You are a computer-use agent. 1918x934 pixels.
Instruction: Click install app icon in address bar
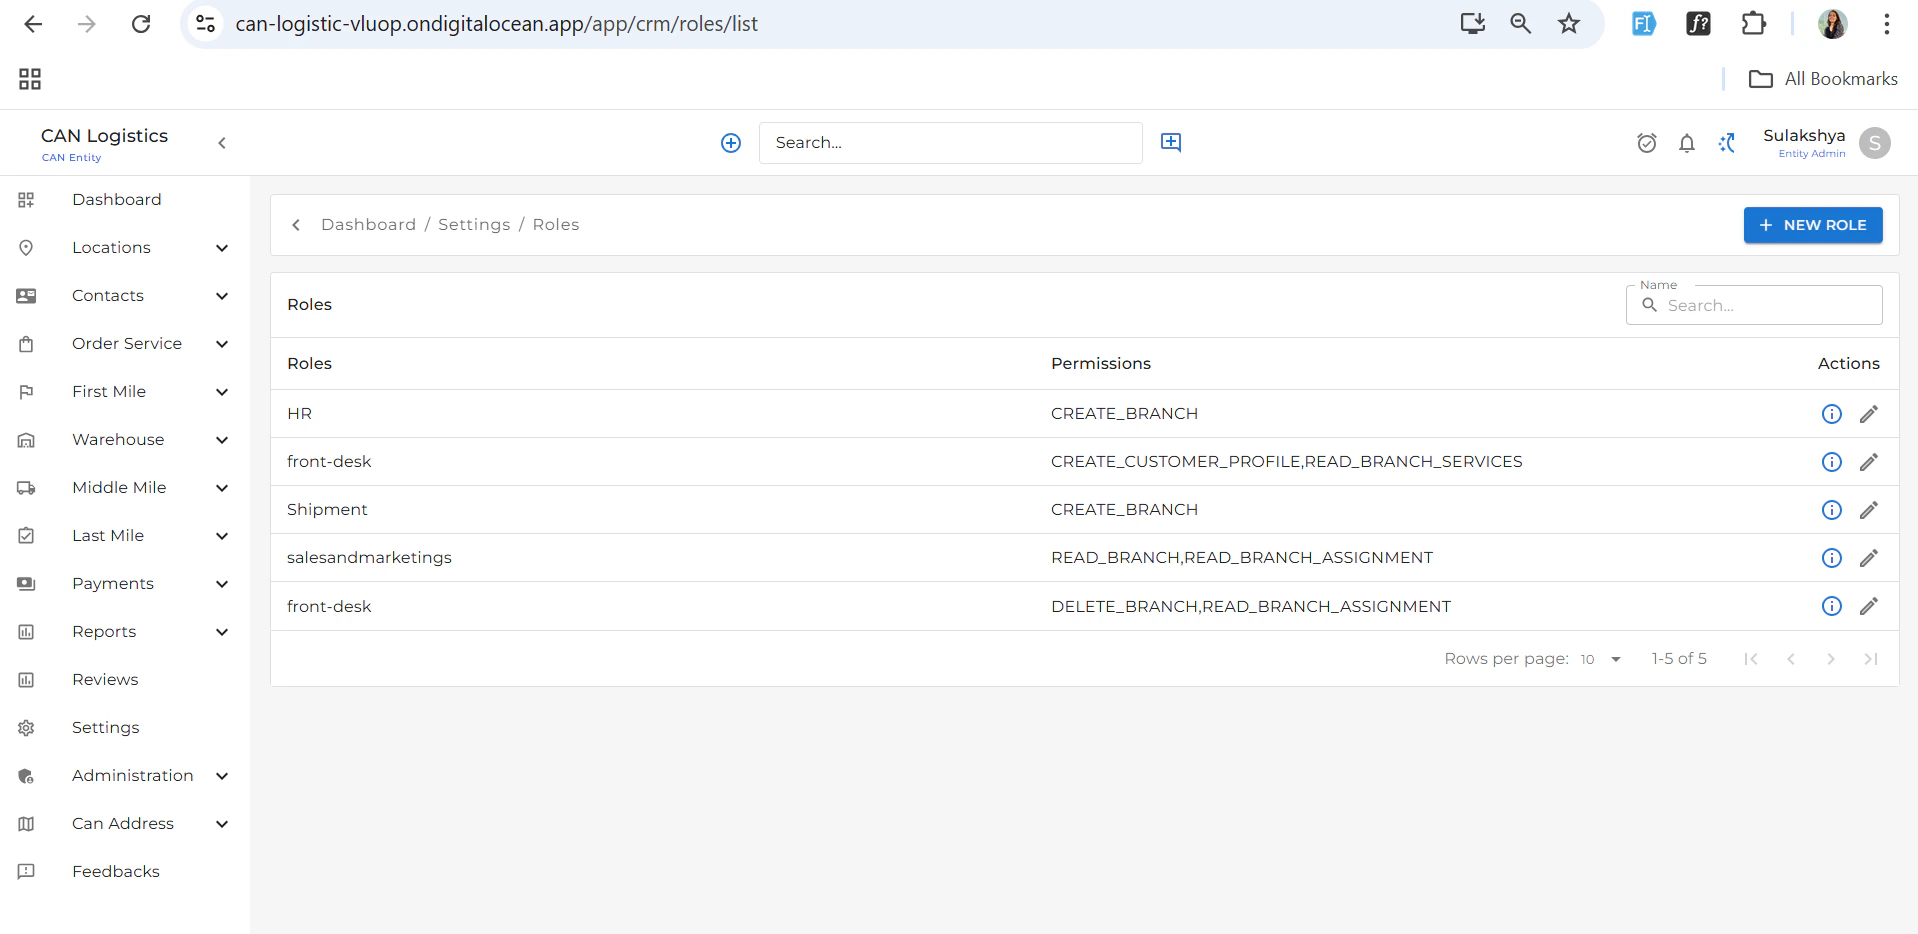coord(1472,24)
